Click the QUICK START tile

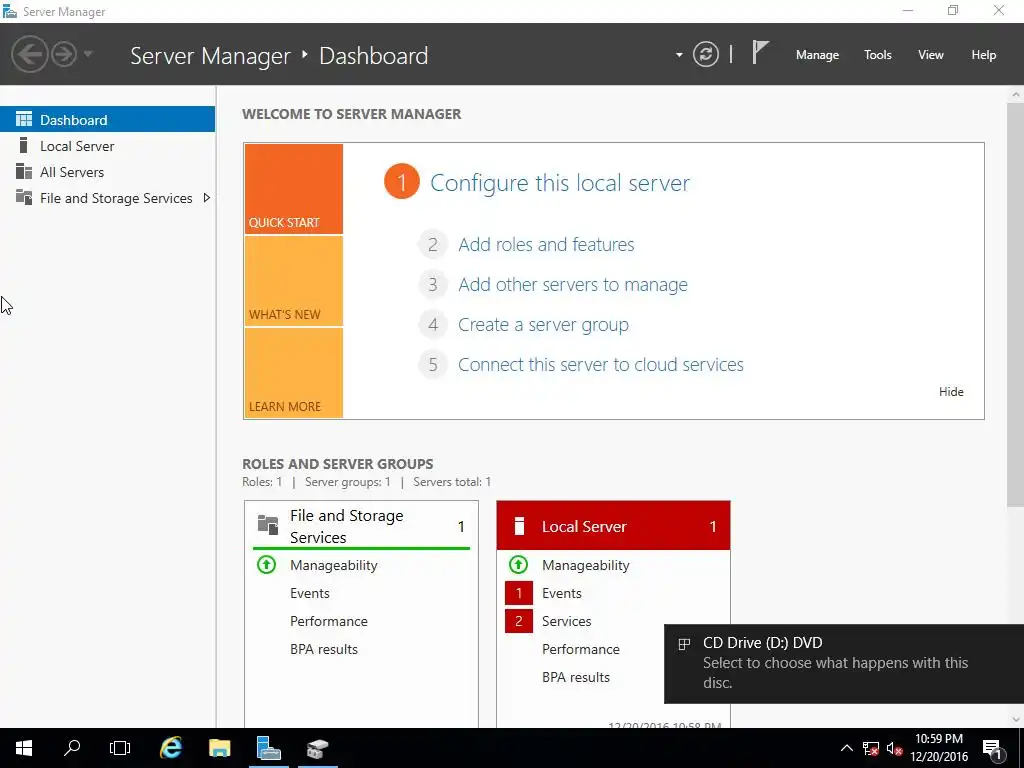[293, 189]
